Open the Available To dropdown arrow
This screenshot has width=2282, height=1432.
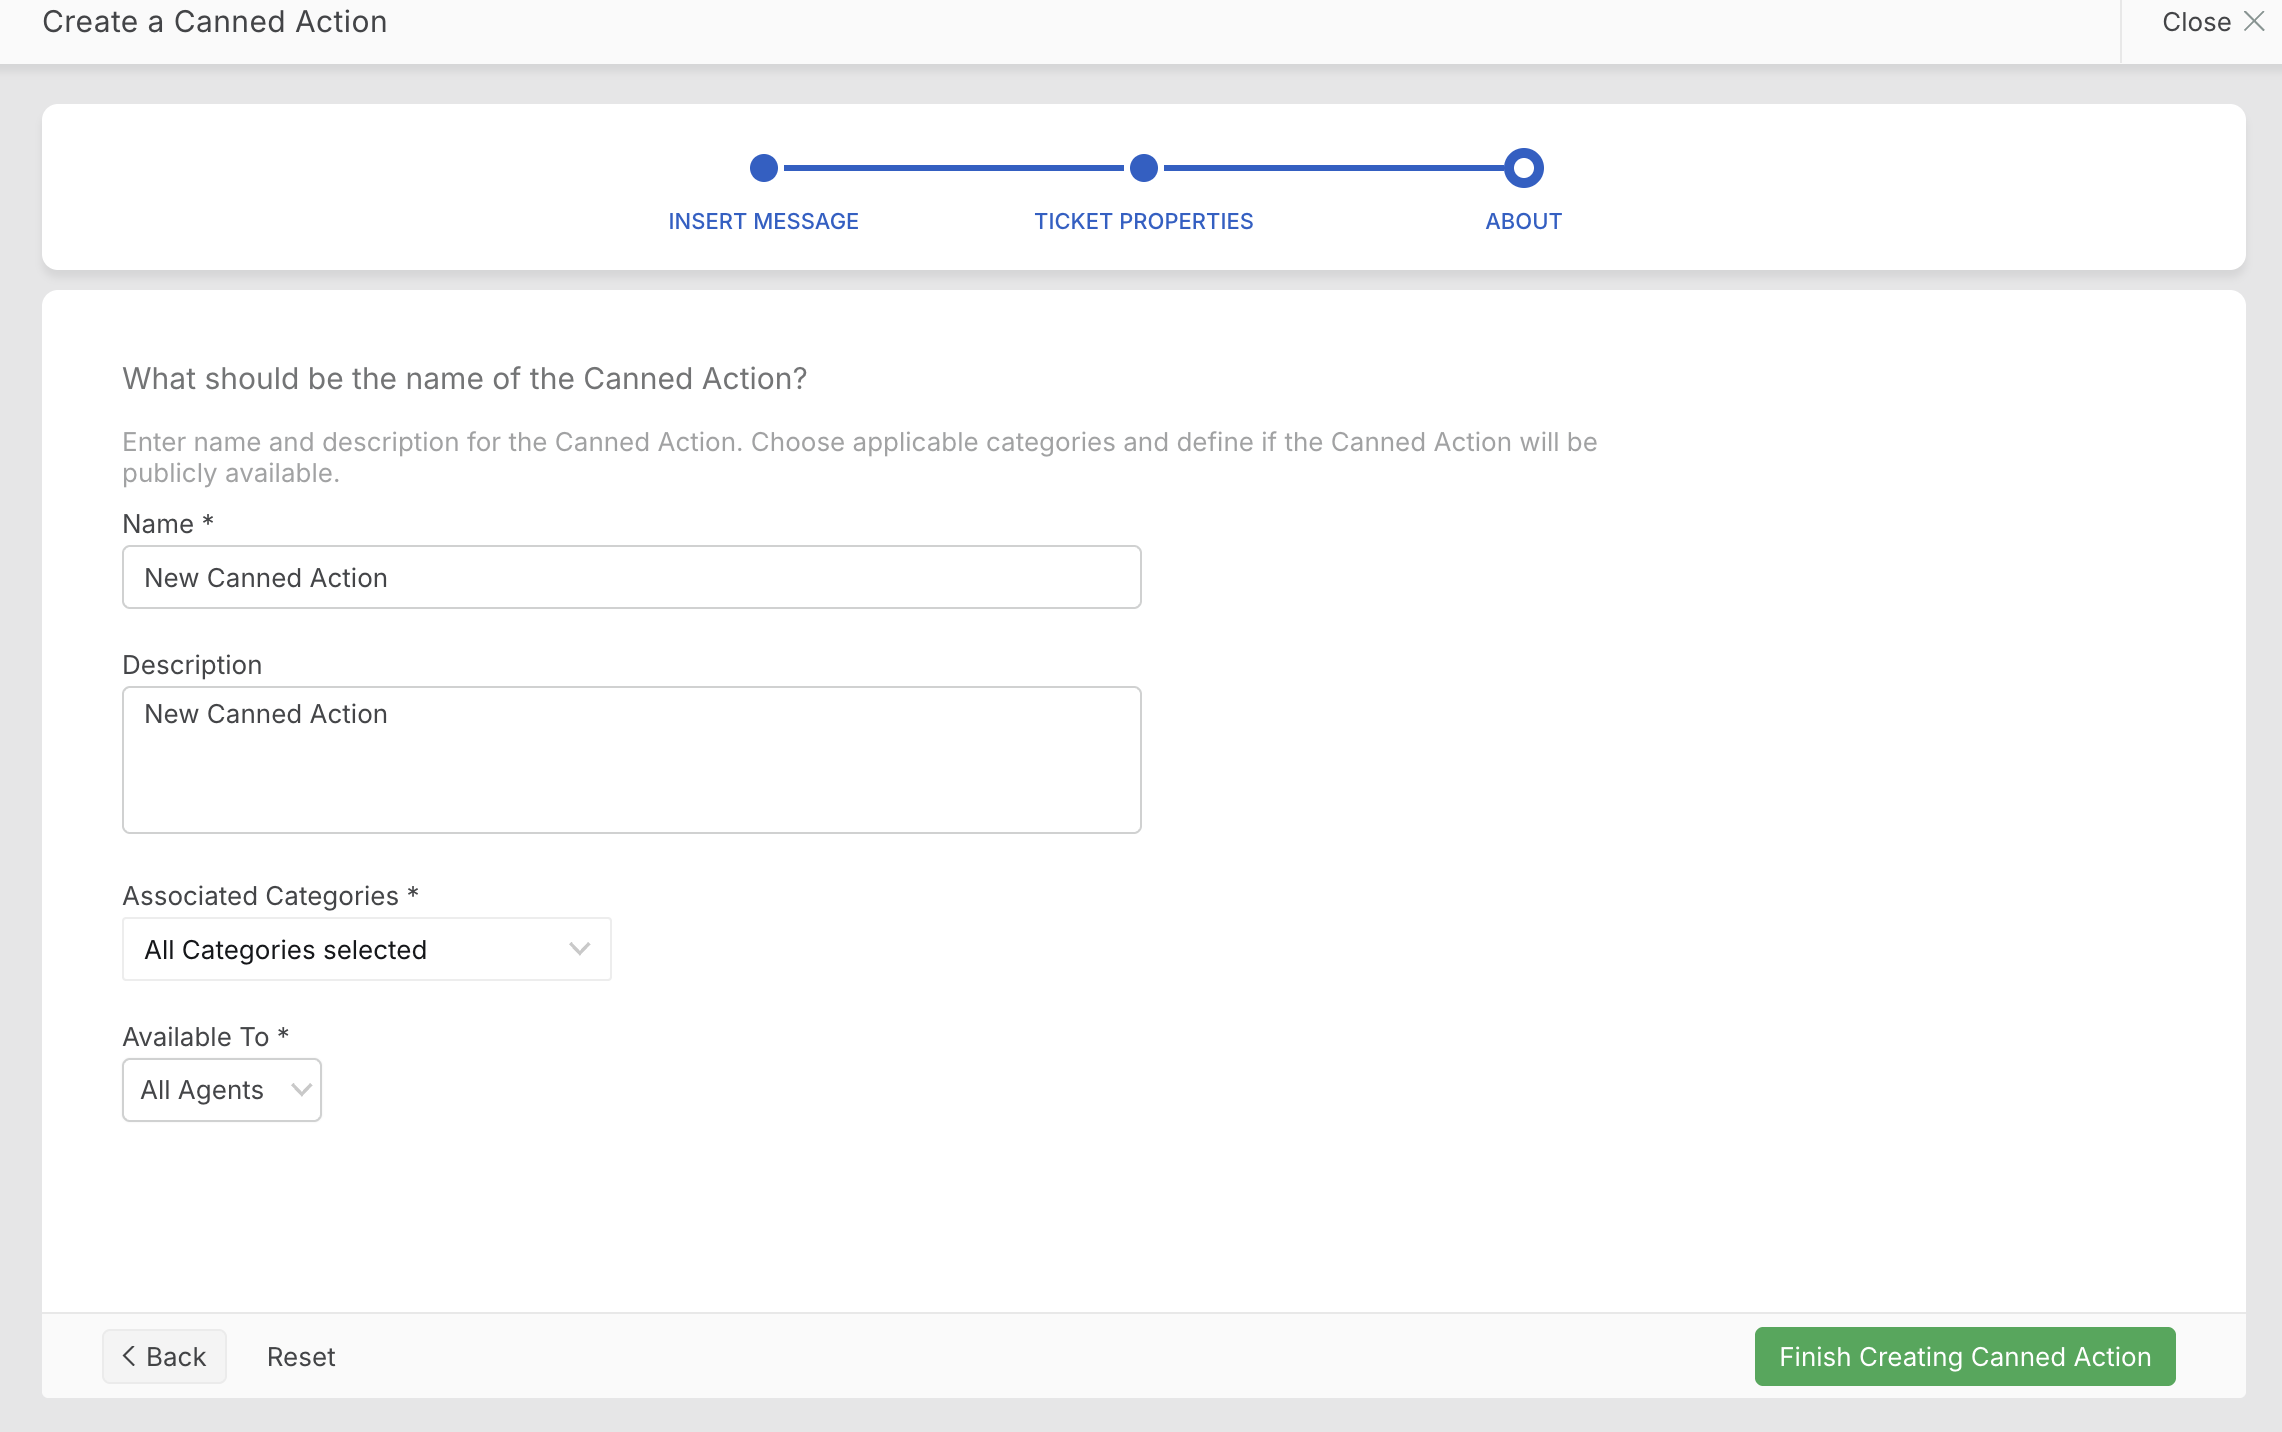[x=301, y=1090]
